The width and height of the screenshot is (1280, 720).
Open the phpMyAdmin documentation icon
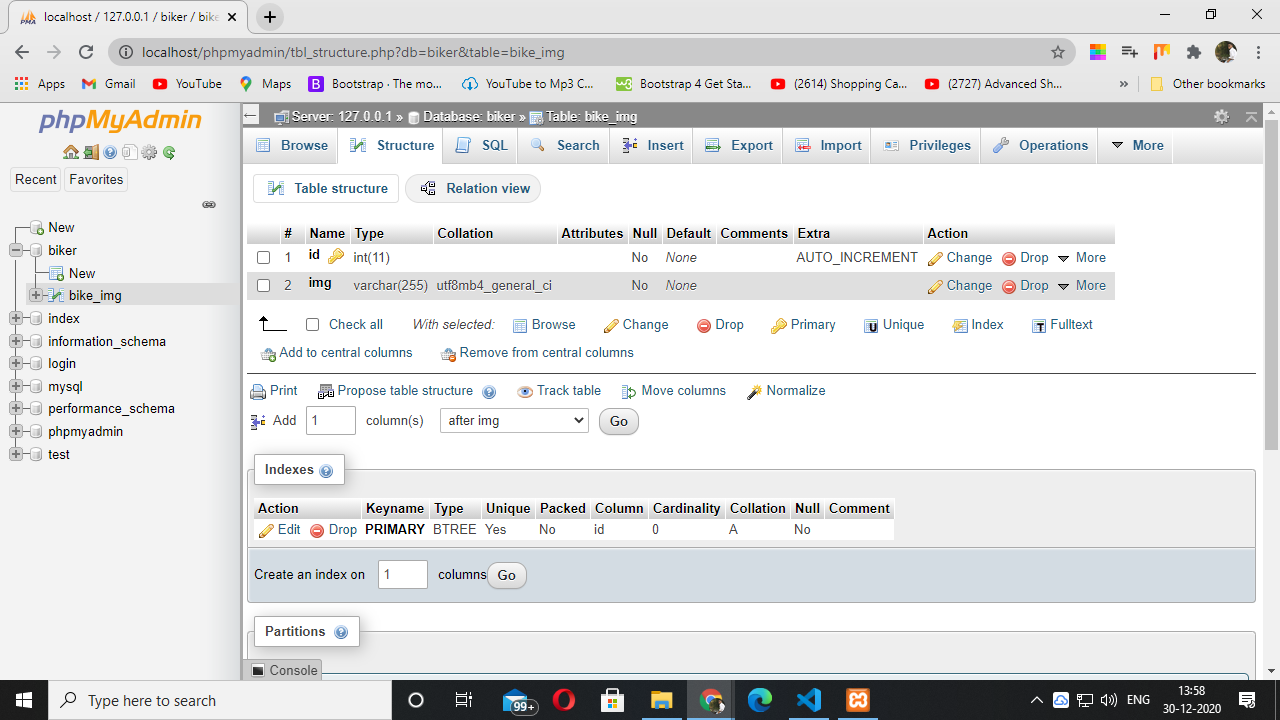110,153
